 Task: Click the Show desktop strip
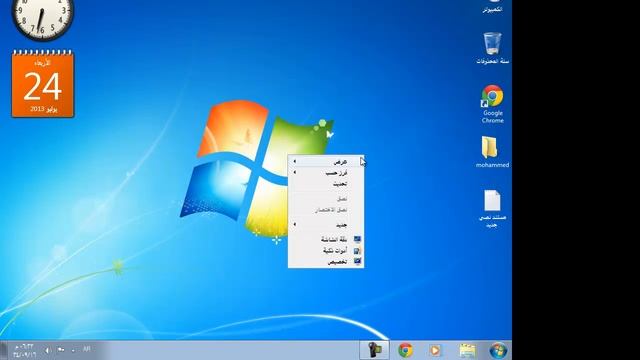pos(3,350)
